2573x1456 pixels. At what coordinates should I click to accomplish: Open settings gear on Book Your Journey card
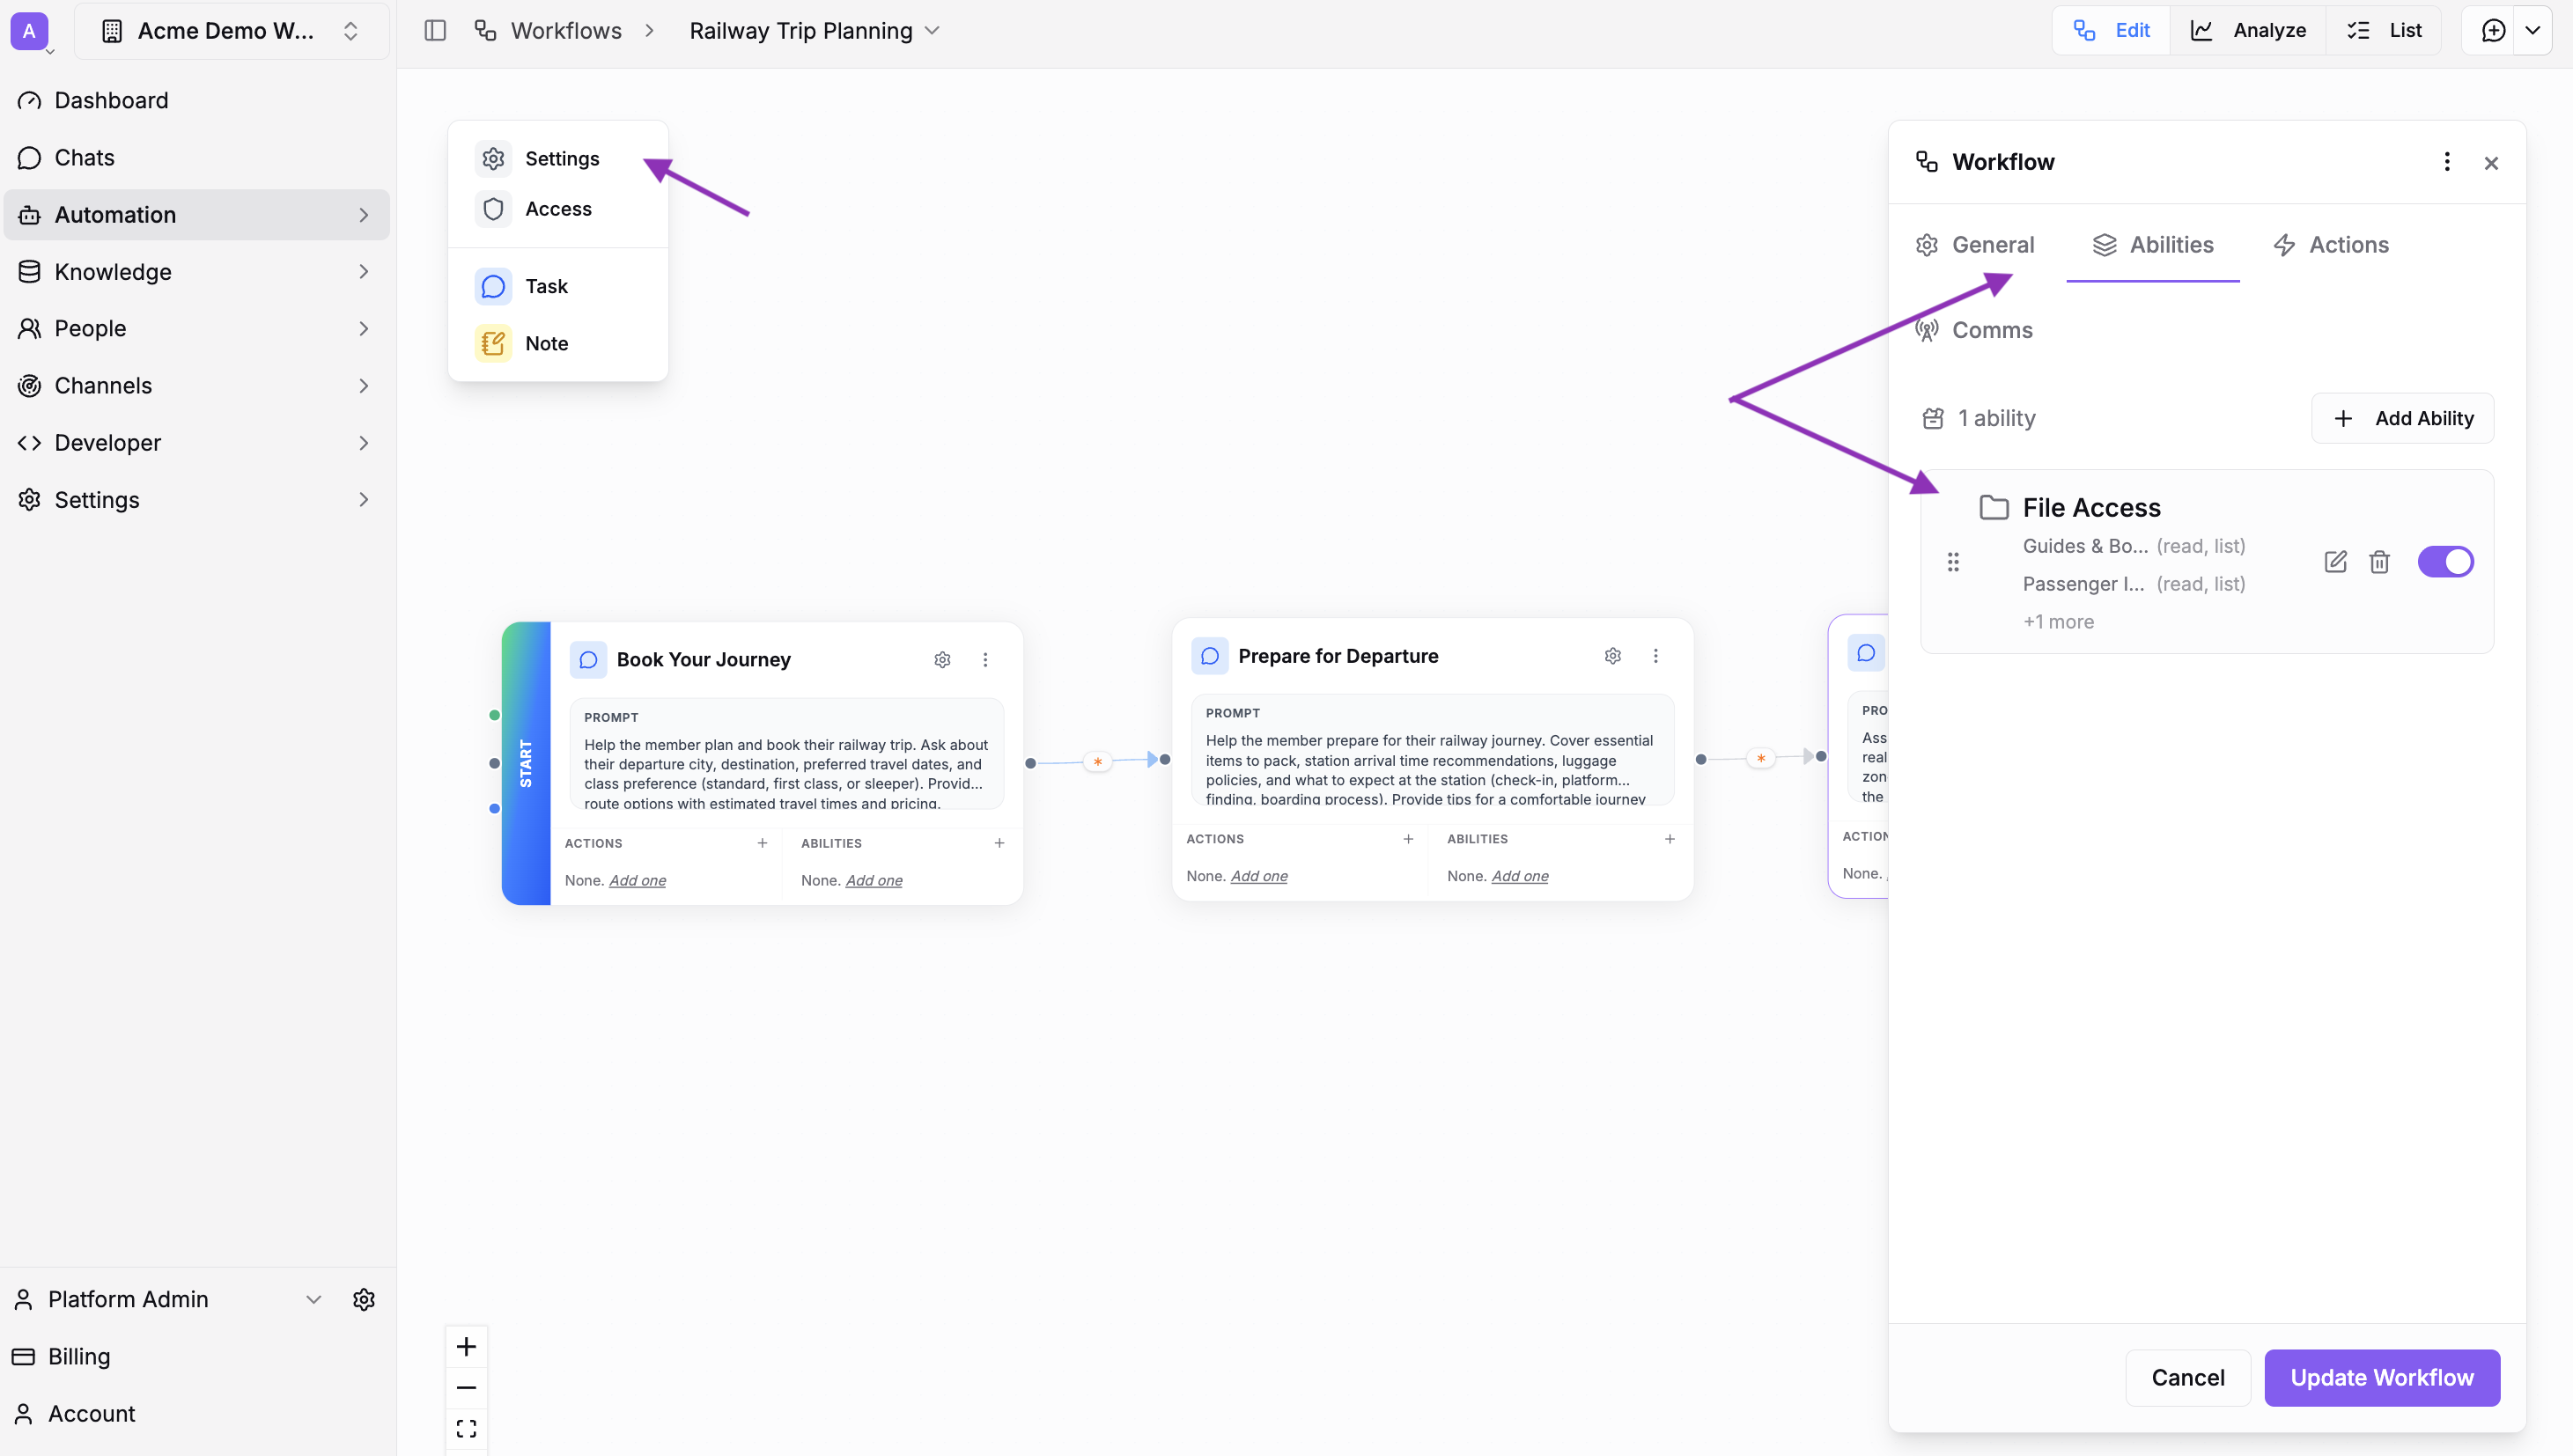[x=941, y=659]
